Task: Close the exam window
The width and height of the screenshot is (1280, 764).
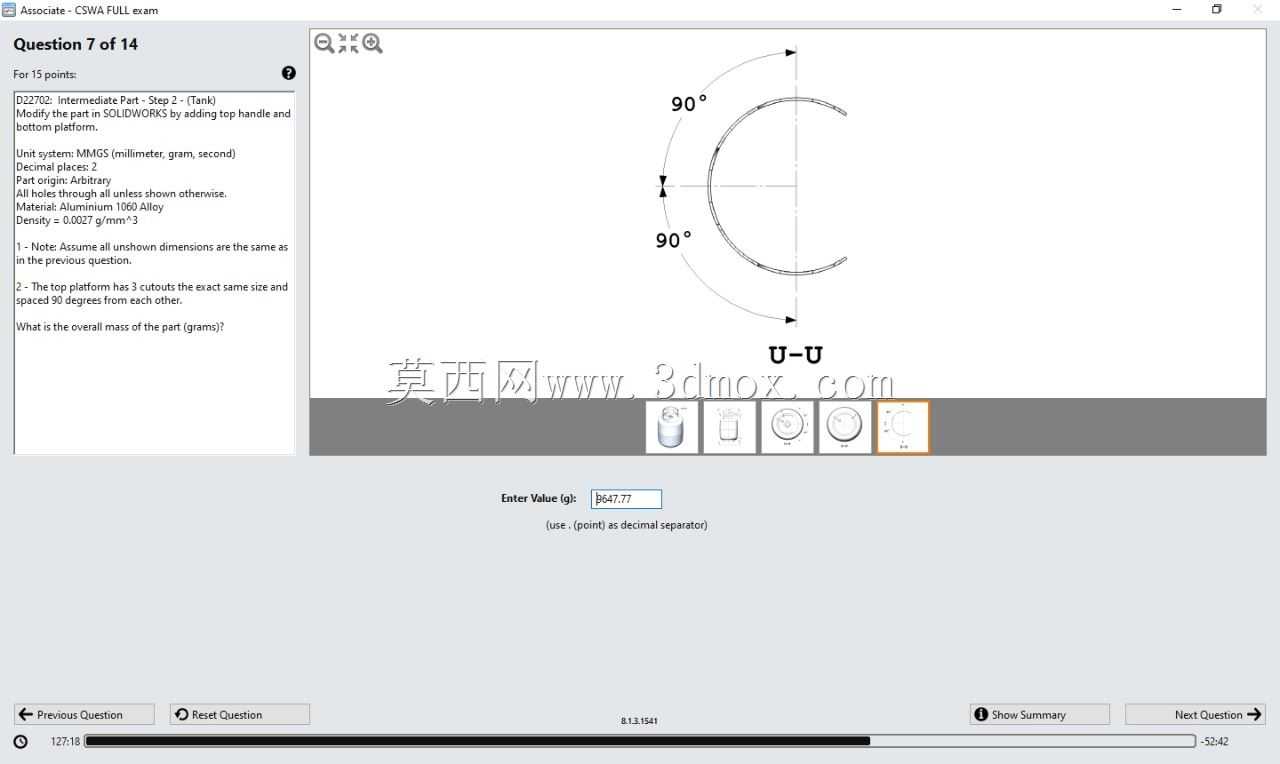Action: [x=1258, y=10]
